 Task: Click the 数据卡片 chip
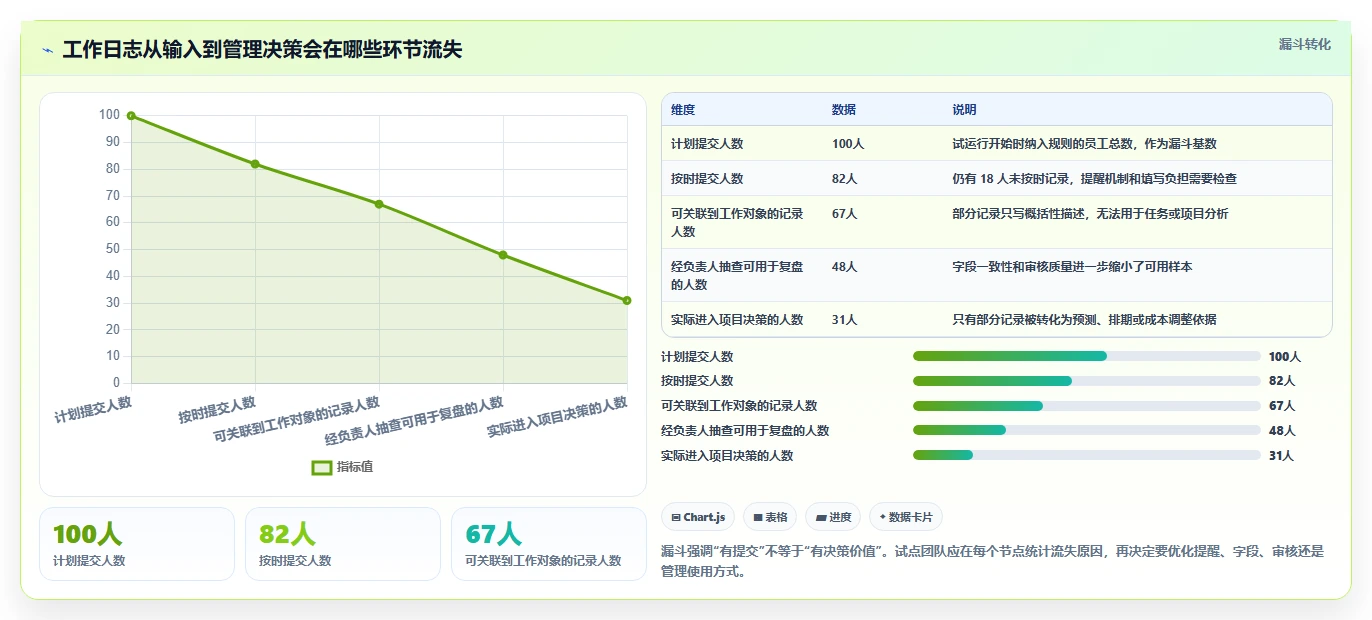(906, 517)
